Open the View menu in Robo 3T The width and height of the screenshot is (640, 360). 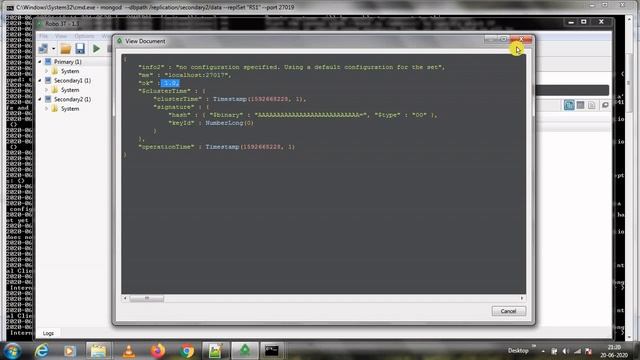(61, 36)
